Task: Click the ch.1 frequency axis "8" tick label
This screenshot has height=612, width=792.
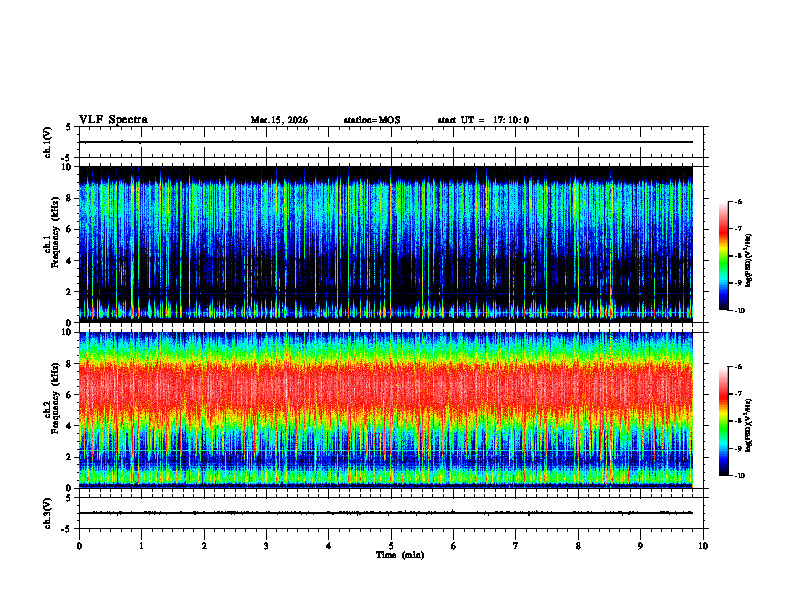Action: coord(69,198)
